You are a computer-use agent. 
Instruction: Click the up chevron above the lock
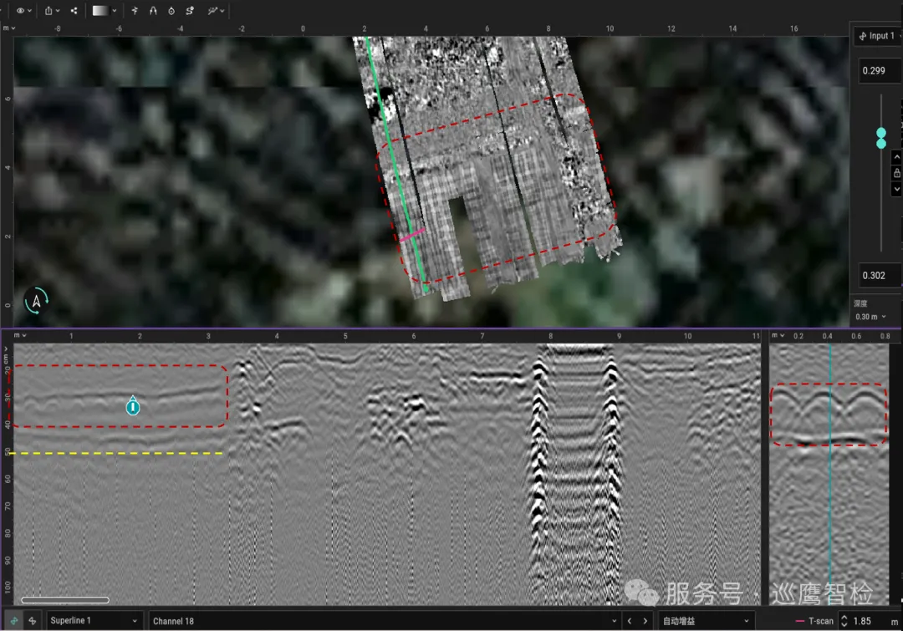897,157
